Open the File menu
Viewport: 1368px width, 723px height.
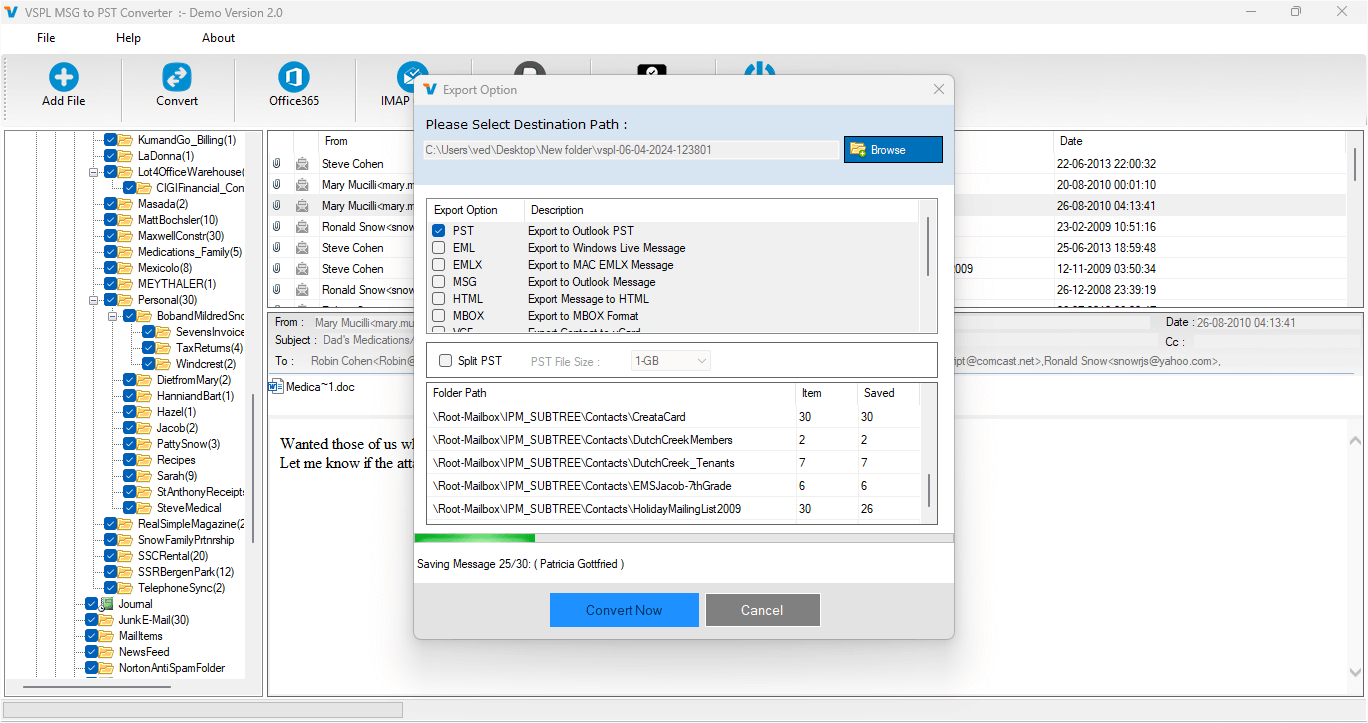tap(46, 38)
